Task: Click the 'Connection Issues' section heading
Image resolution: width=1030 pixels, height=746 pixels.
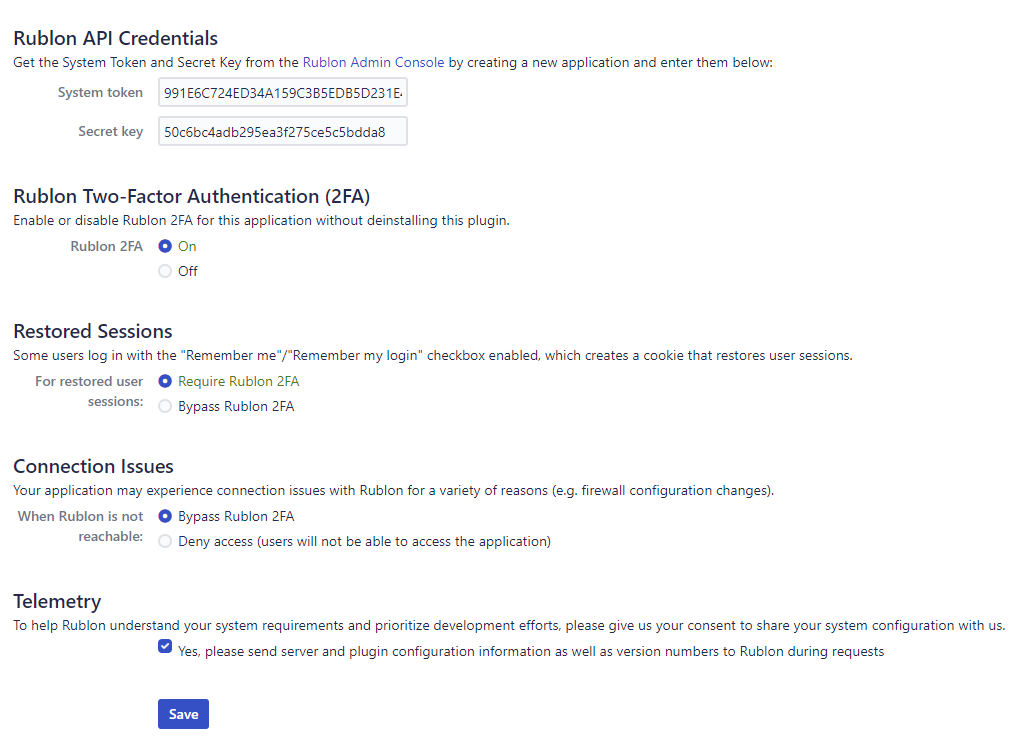Action: (93, 466)
